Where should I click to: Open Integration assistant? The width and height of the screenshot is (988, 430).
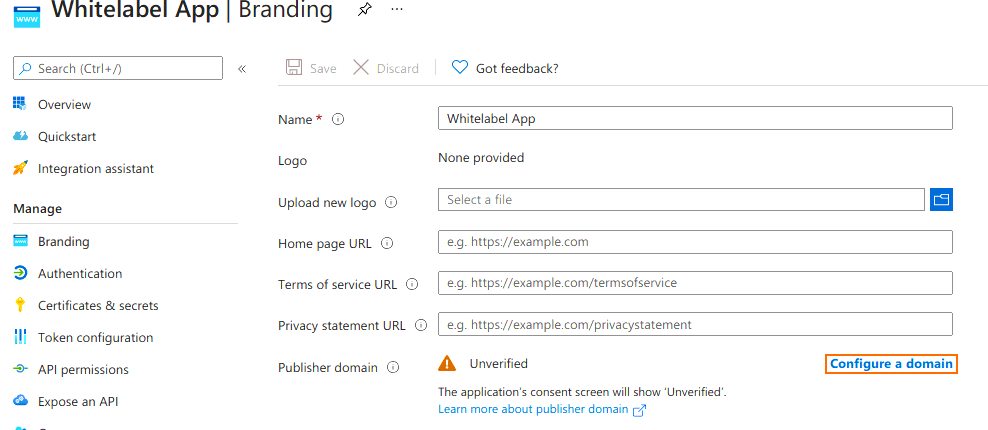click(x=95, y=169)
